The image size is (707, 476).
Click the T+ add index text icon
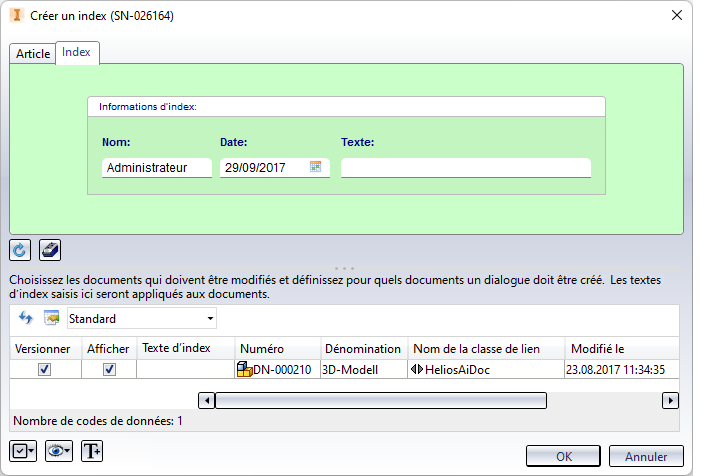pyautogui.click(x=92, y=451)
